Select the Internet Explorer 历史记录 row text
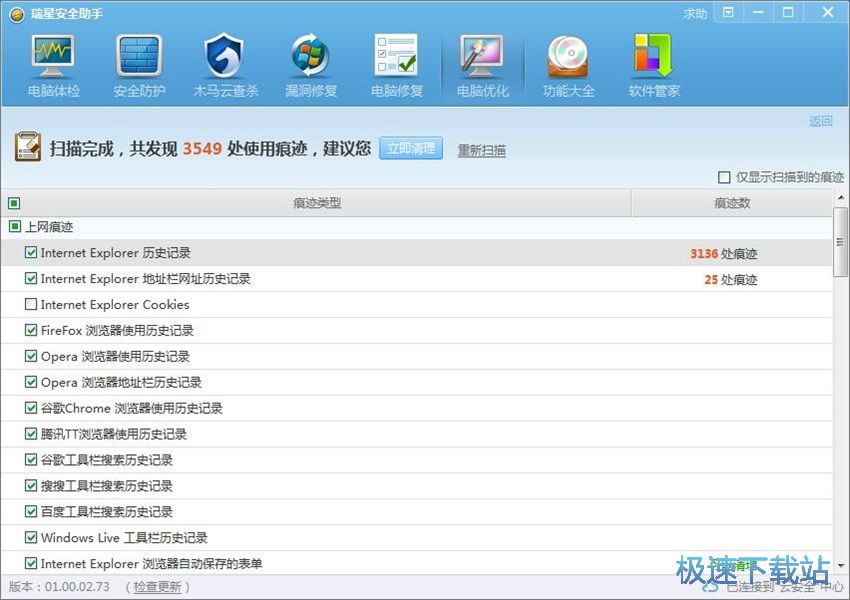The image size is (850, 600). (x=115, y=253)
